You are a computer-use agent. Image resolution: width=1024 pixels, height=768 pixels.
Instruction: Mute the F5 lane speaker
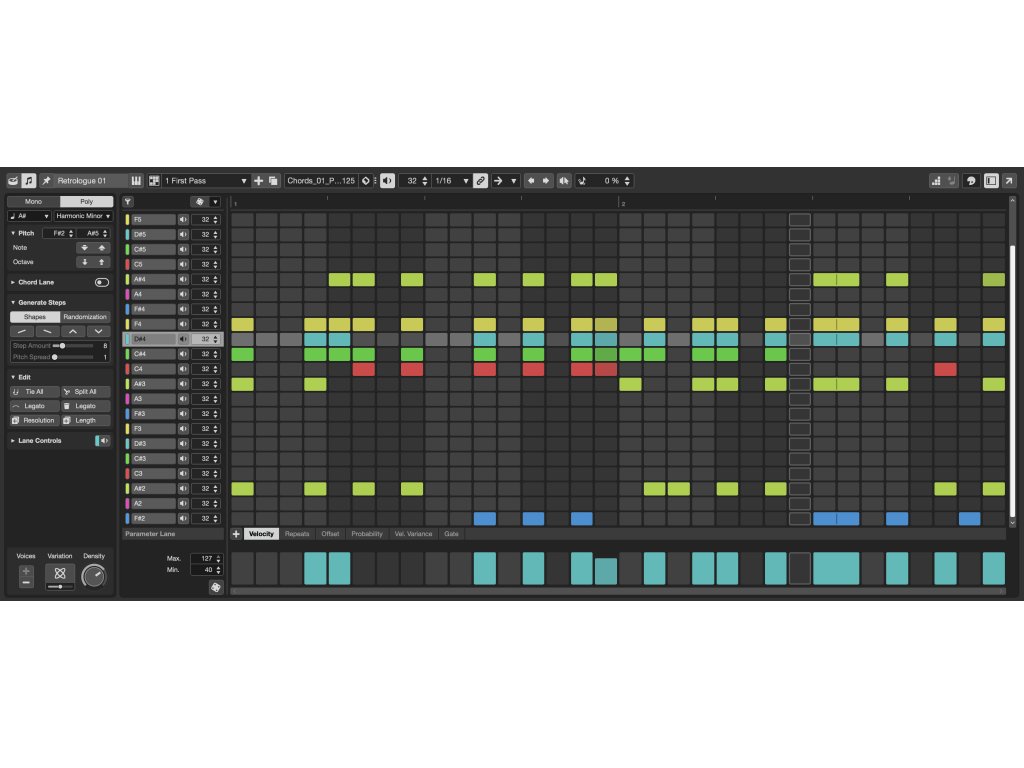pos(183,219)
